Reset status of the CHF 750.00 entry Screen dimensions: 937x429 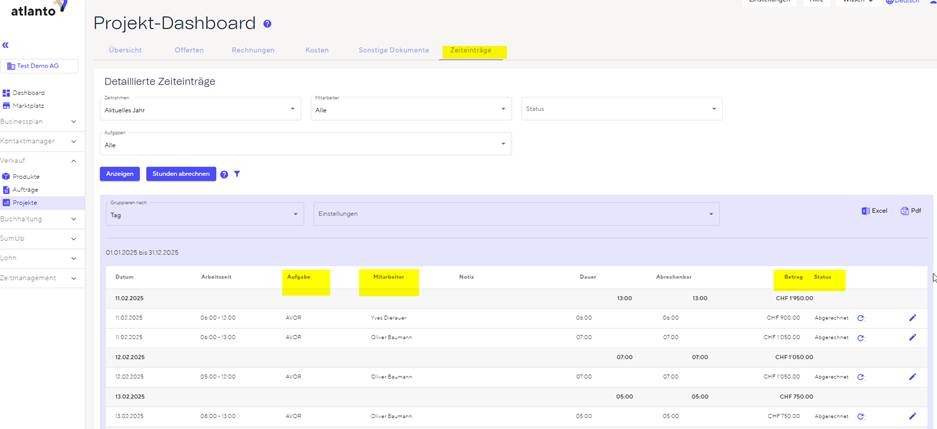[861, 417]
